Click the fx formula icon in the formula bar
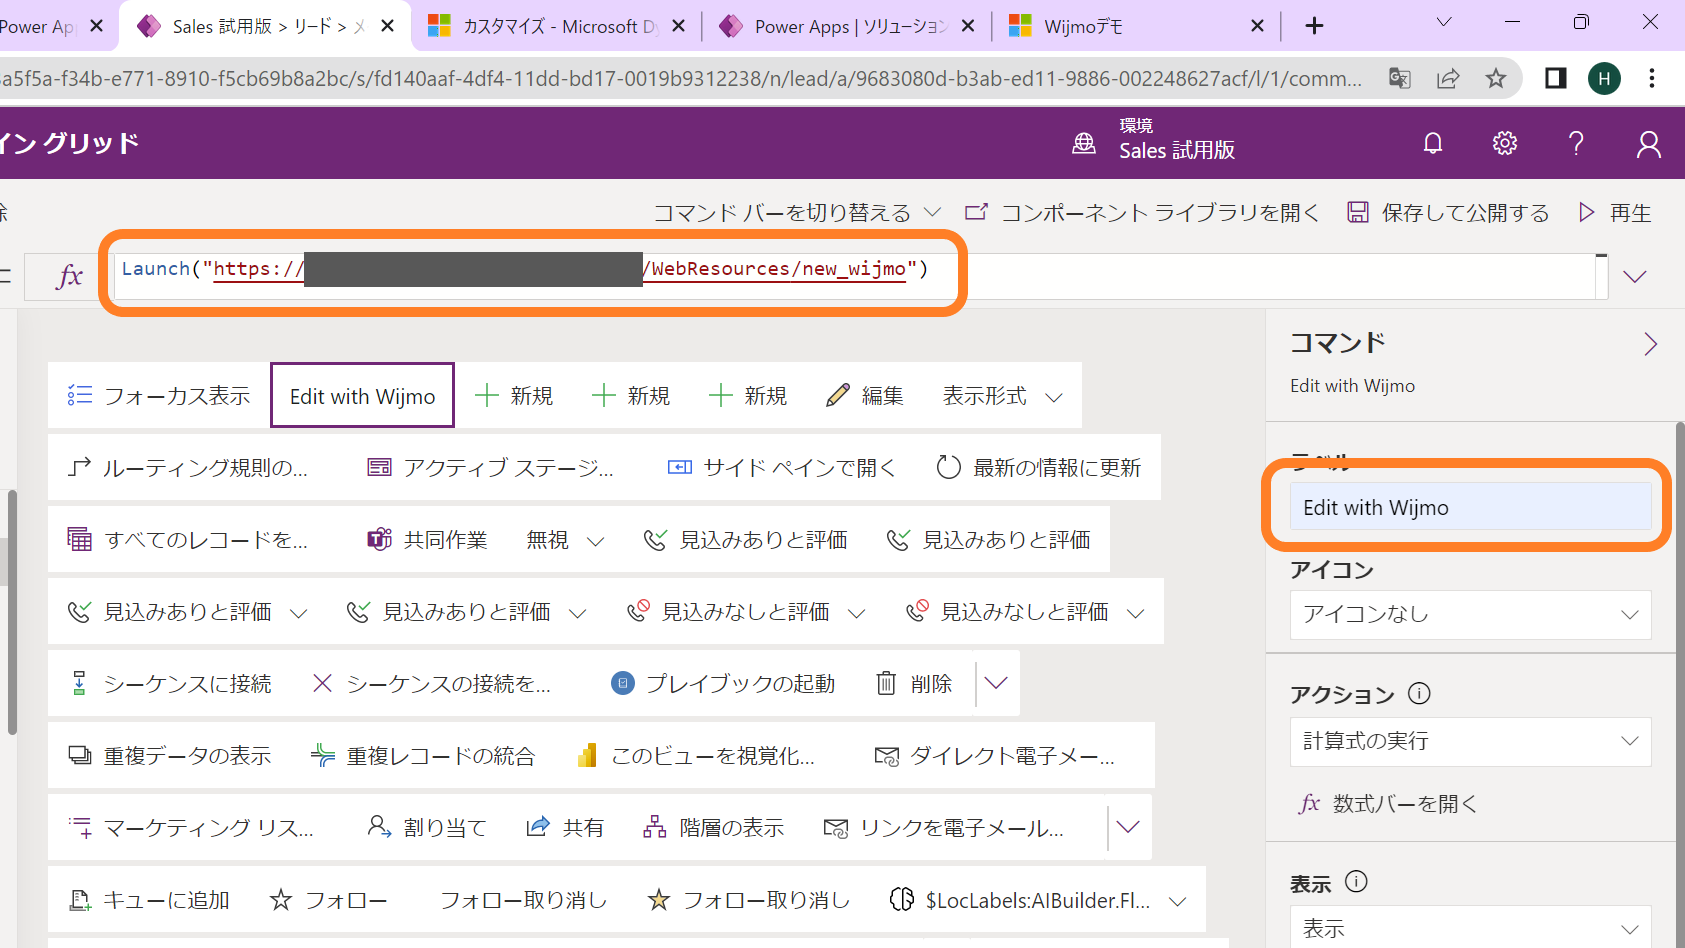1685x948 pixels. click(70, 276)
